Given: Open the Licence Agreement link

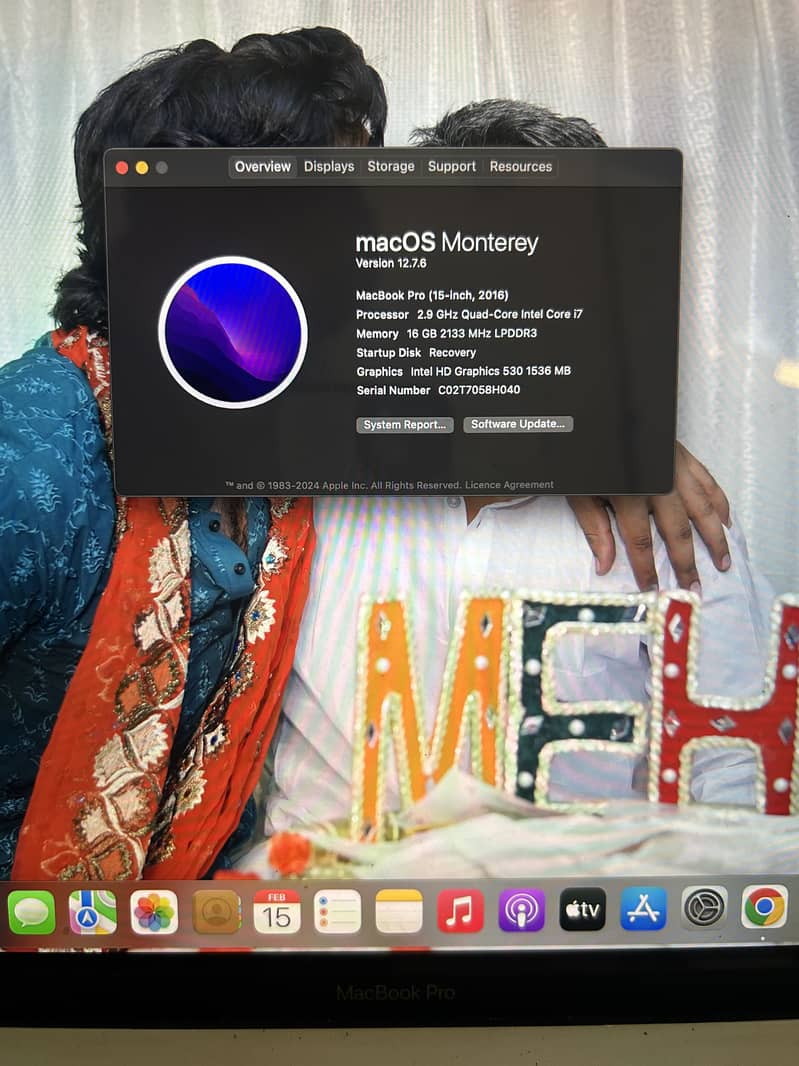Looking at the screenshot, I should [509, 485].
